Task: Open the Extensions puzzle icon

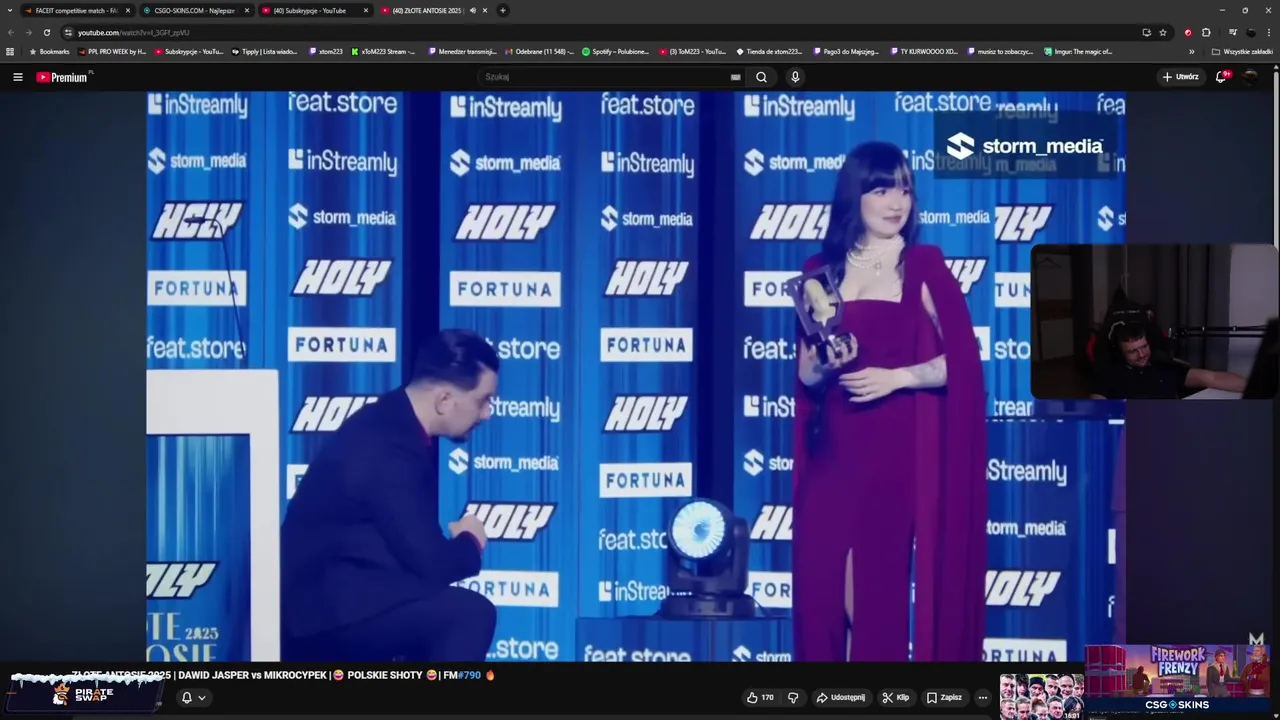Action: [1206, 32]
